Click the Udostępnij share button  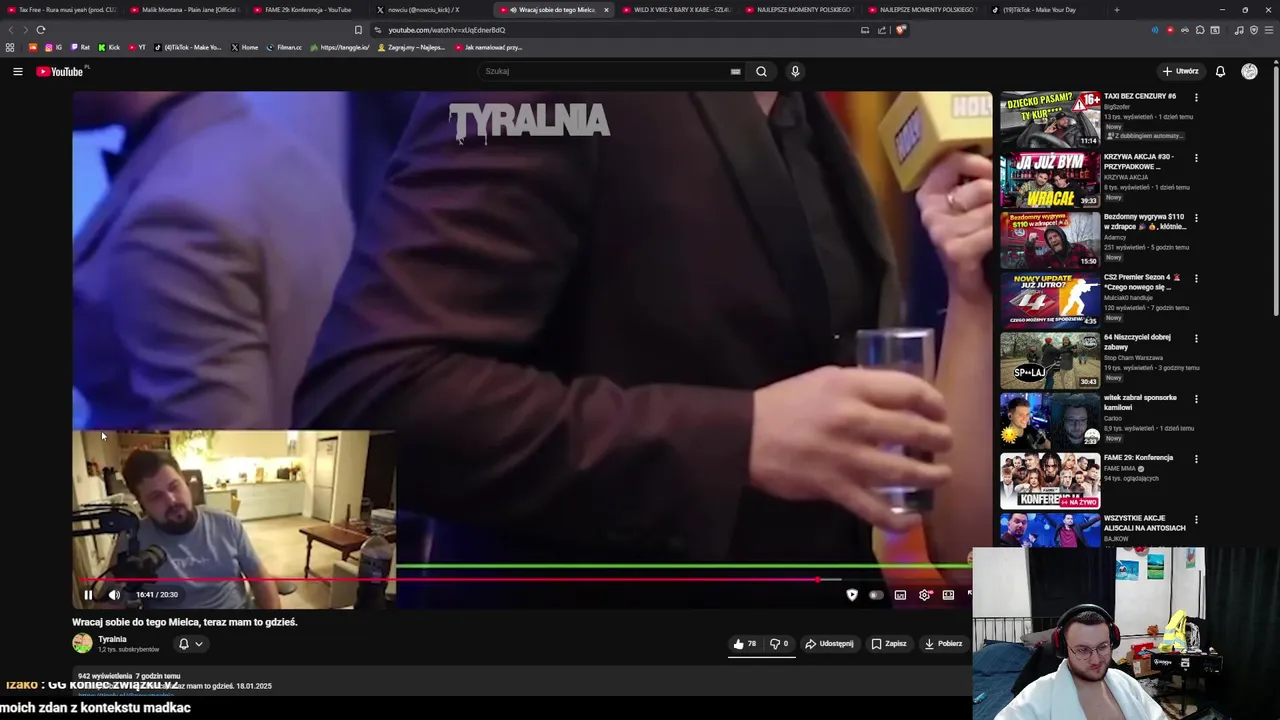[x=829, y=644]
